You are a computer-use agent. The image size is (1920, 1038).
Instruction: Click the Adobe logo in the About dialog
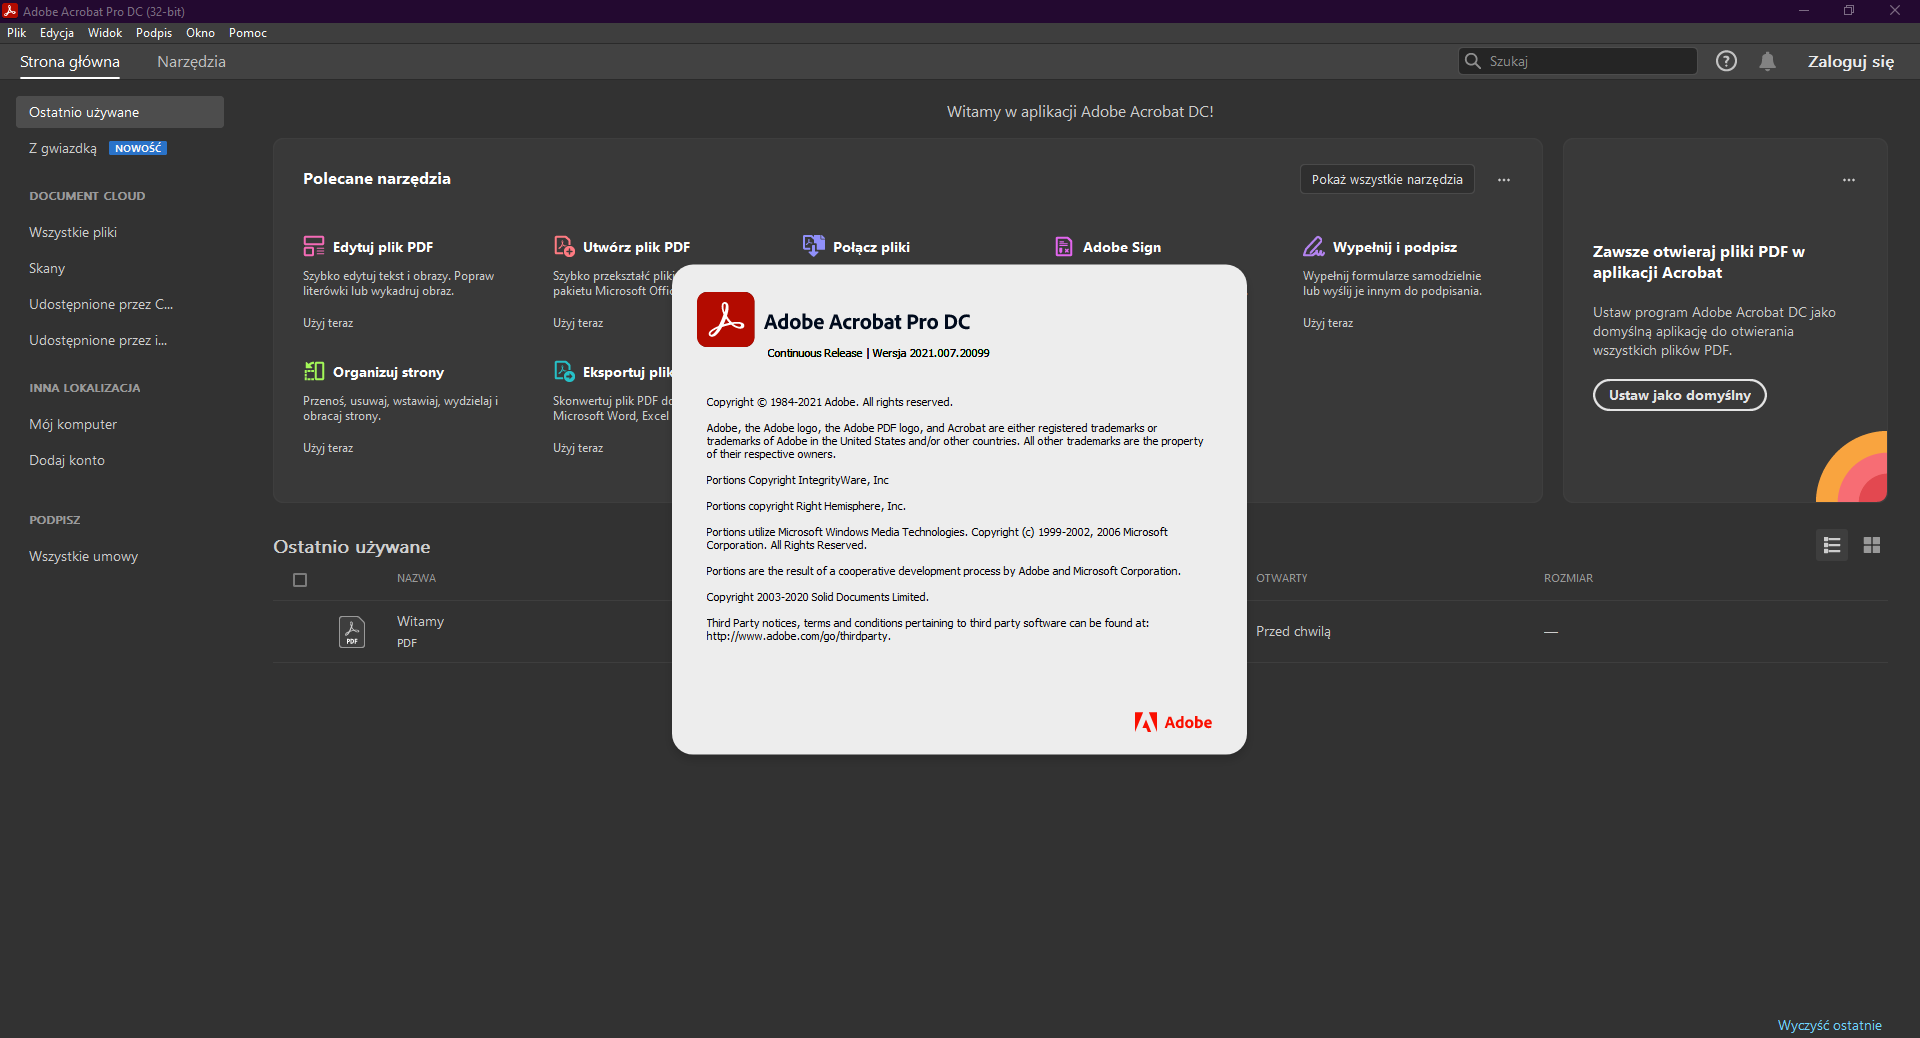point(1173,722)
